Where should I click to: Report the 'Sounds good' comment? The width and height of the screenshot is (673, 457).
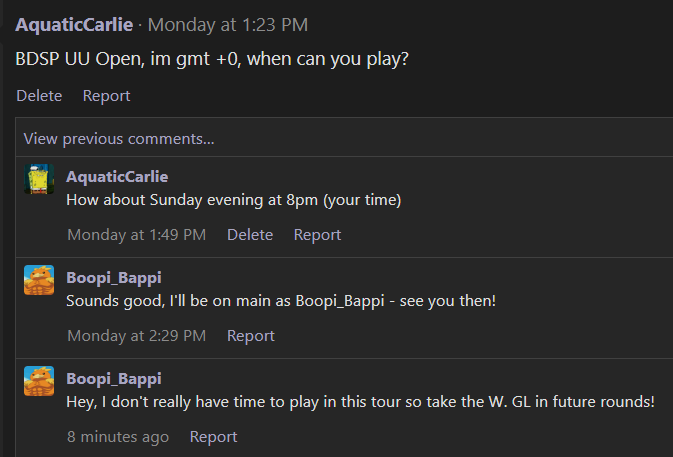[x=251, y=336]
